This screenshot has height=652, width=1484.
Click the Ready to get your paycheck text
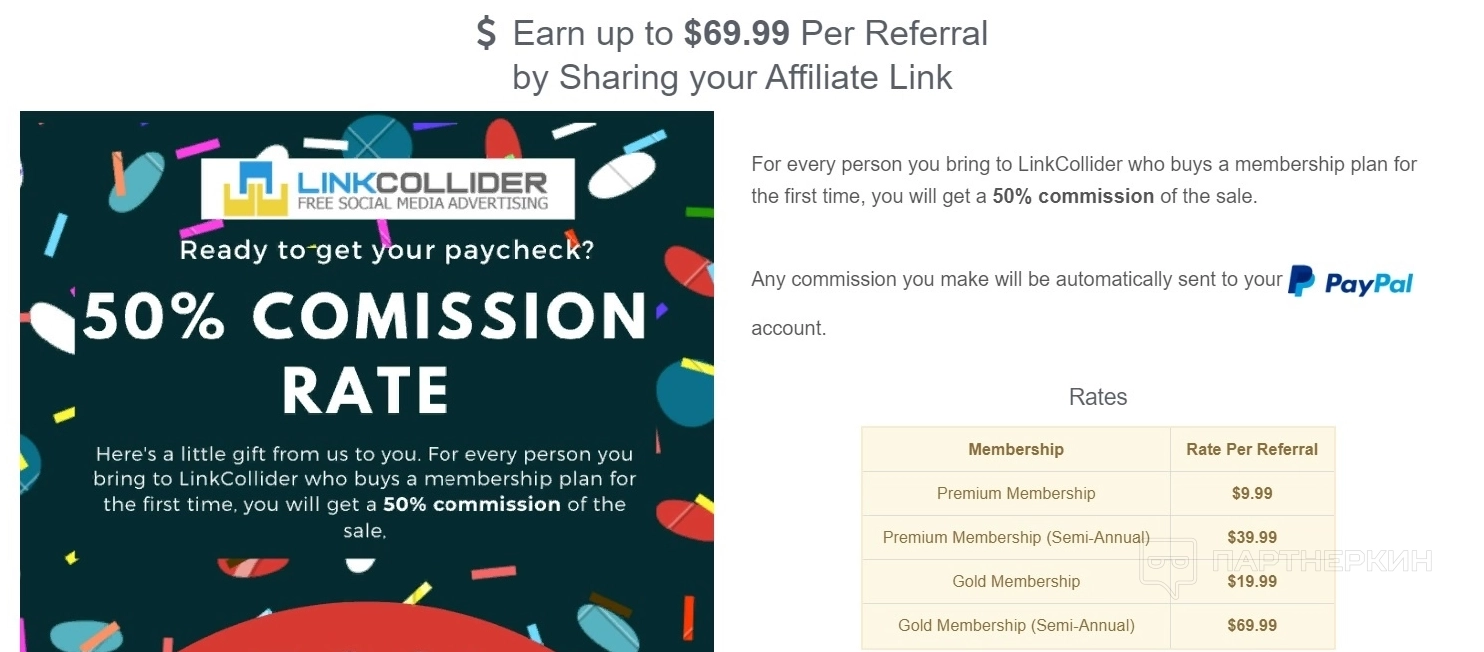[386, 250]
